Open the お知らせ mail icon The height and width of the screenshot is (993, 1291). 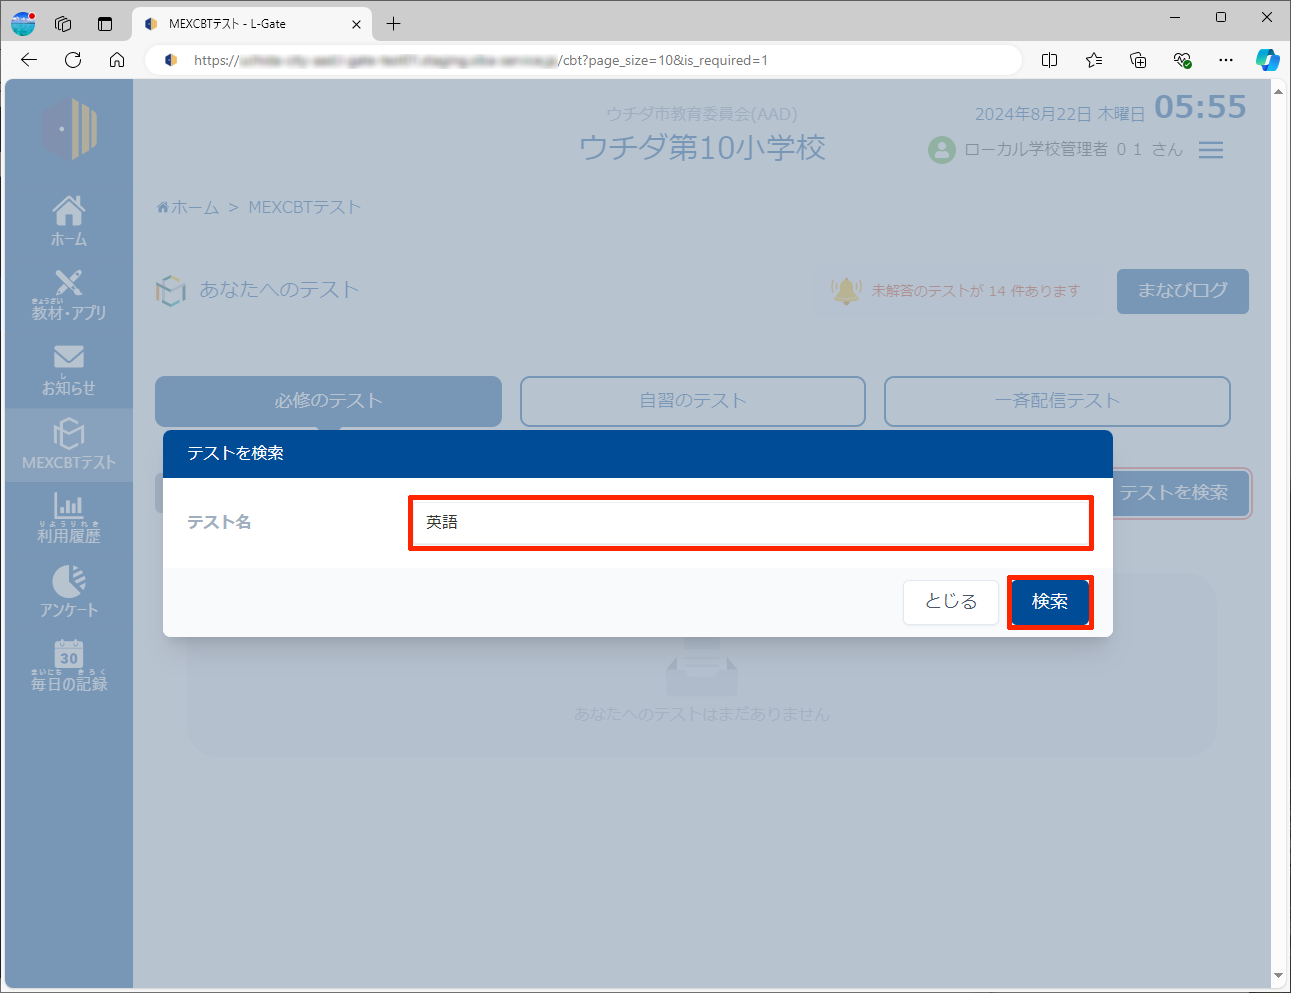point(69,369)
